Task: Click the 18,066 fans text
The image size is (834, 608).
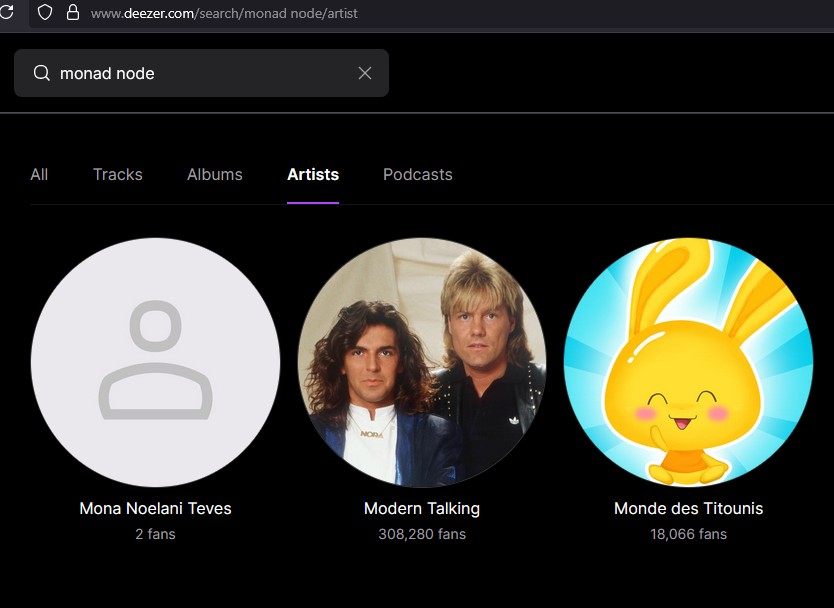Action: pos(688,534)
